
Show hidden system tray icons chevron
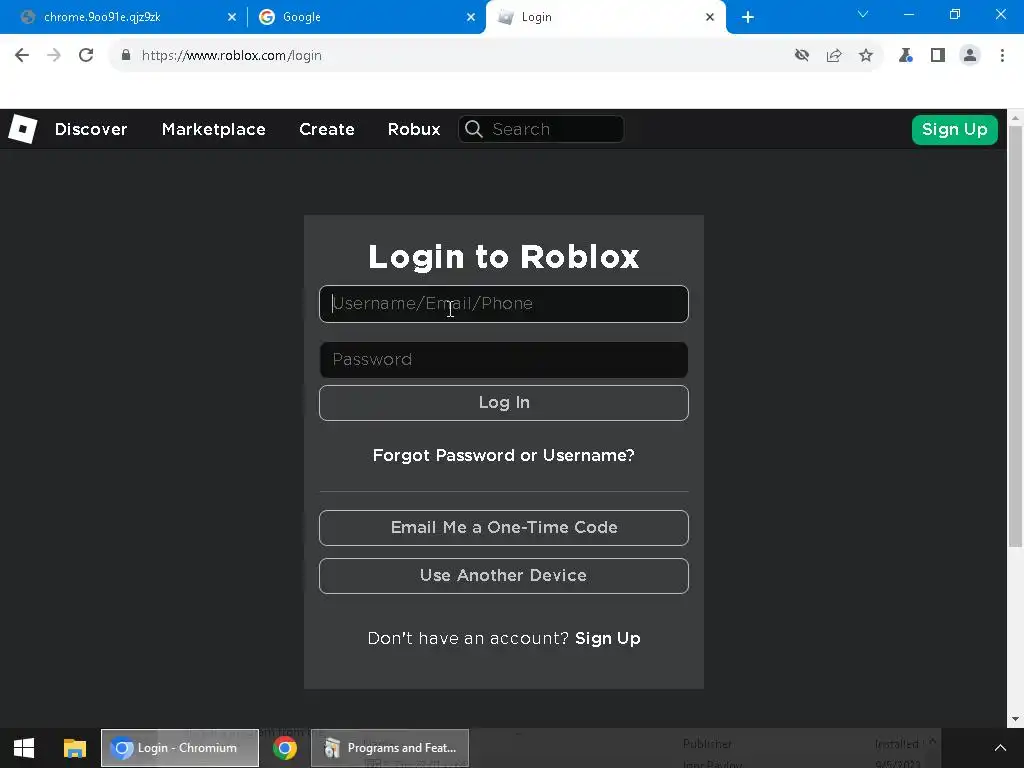(x=1000, y=748)
